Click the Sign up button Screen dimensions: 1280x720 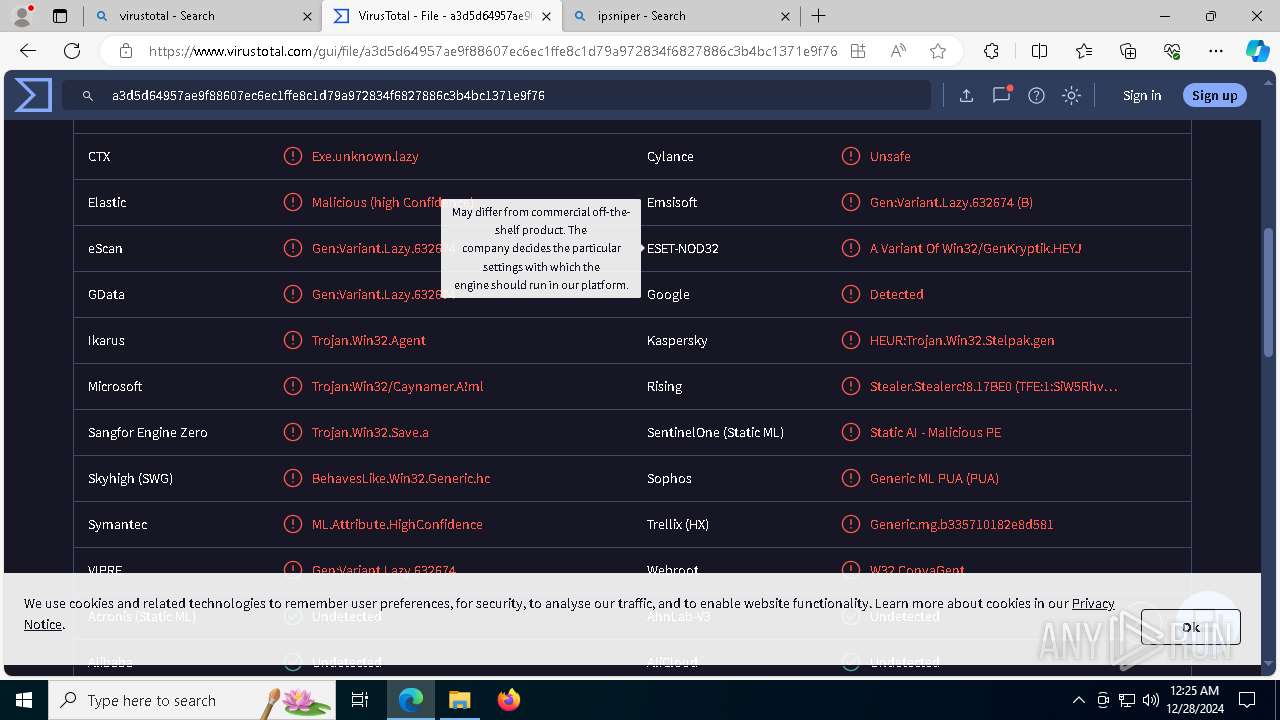1214,95
